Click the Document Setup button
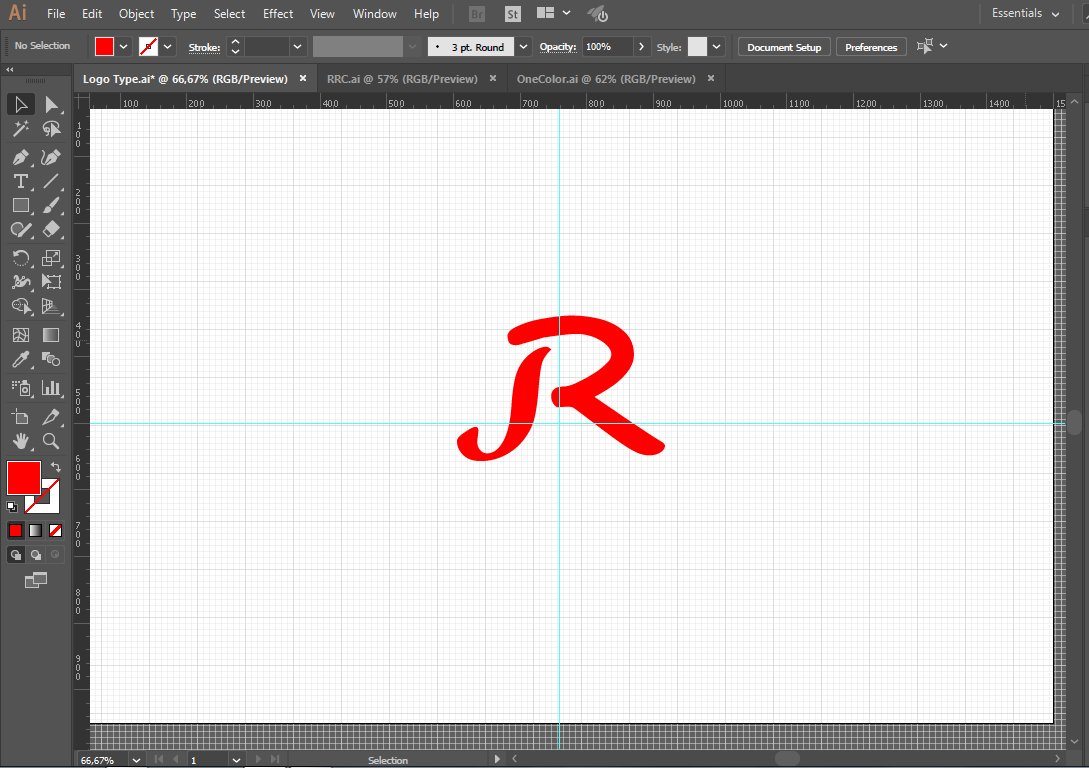1089x768 pixels. (784, 47)
